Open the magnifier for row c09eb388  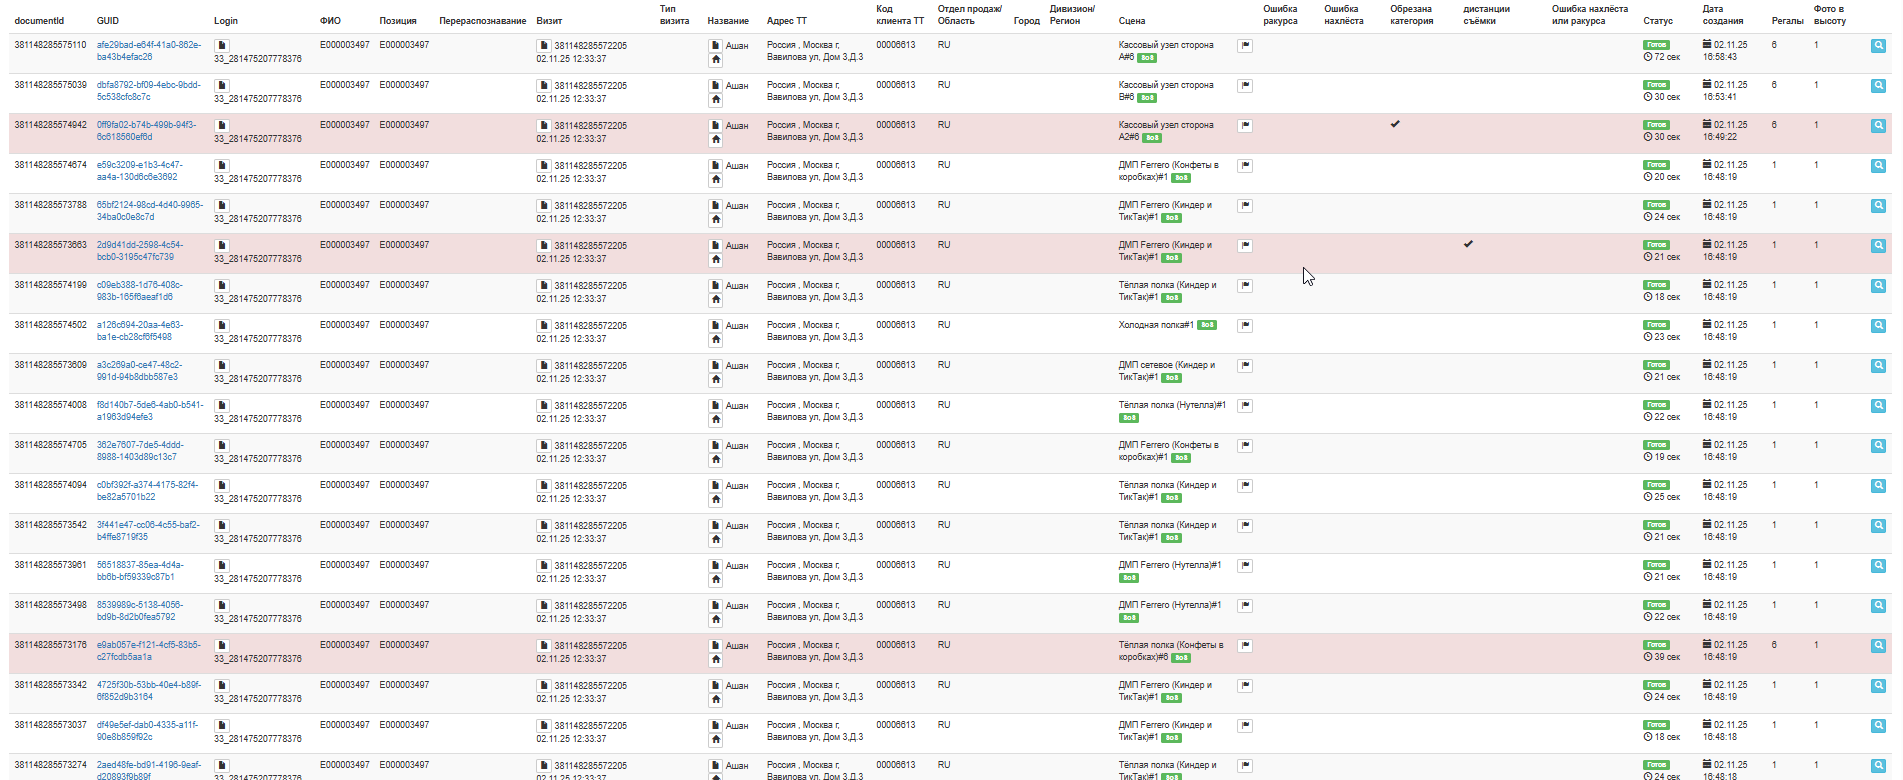tap(1878, 286)
